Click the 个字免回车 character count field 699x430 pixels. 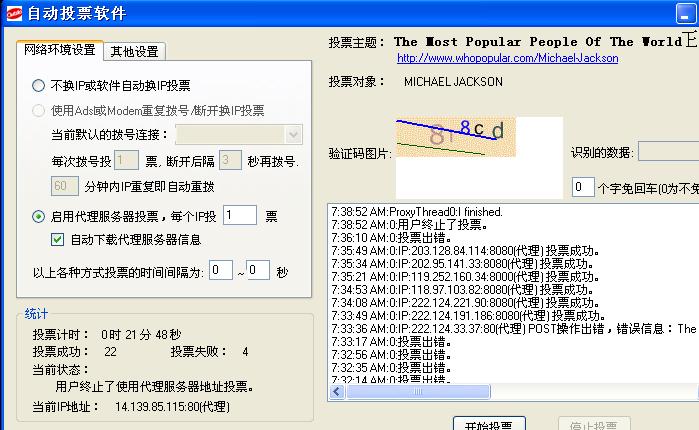pyautogui.click(x=582, y=187)
